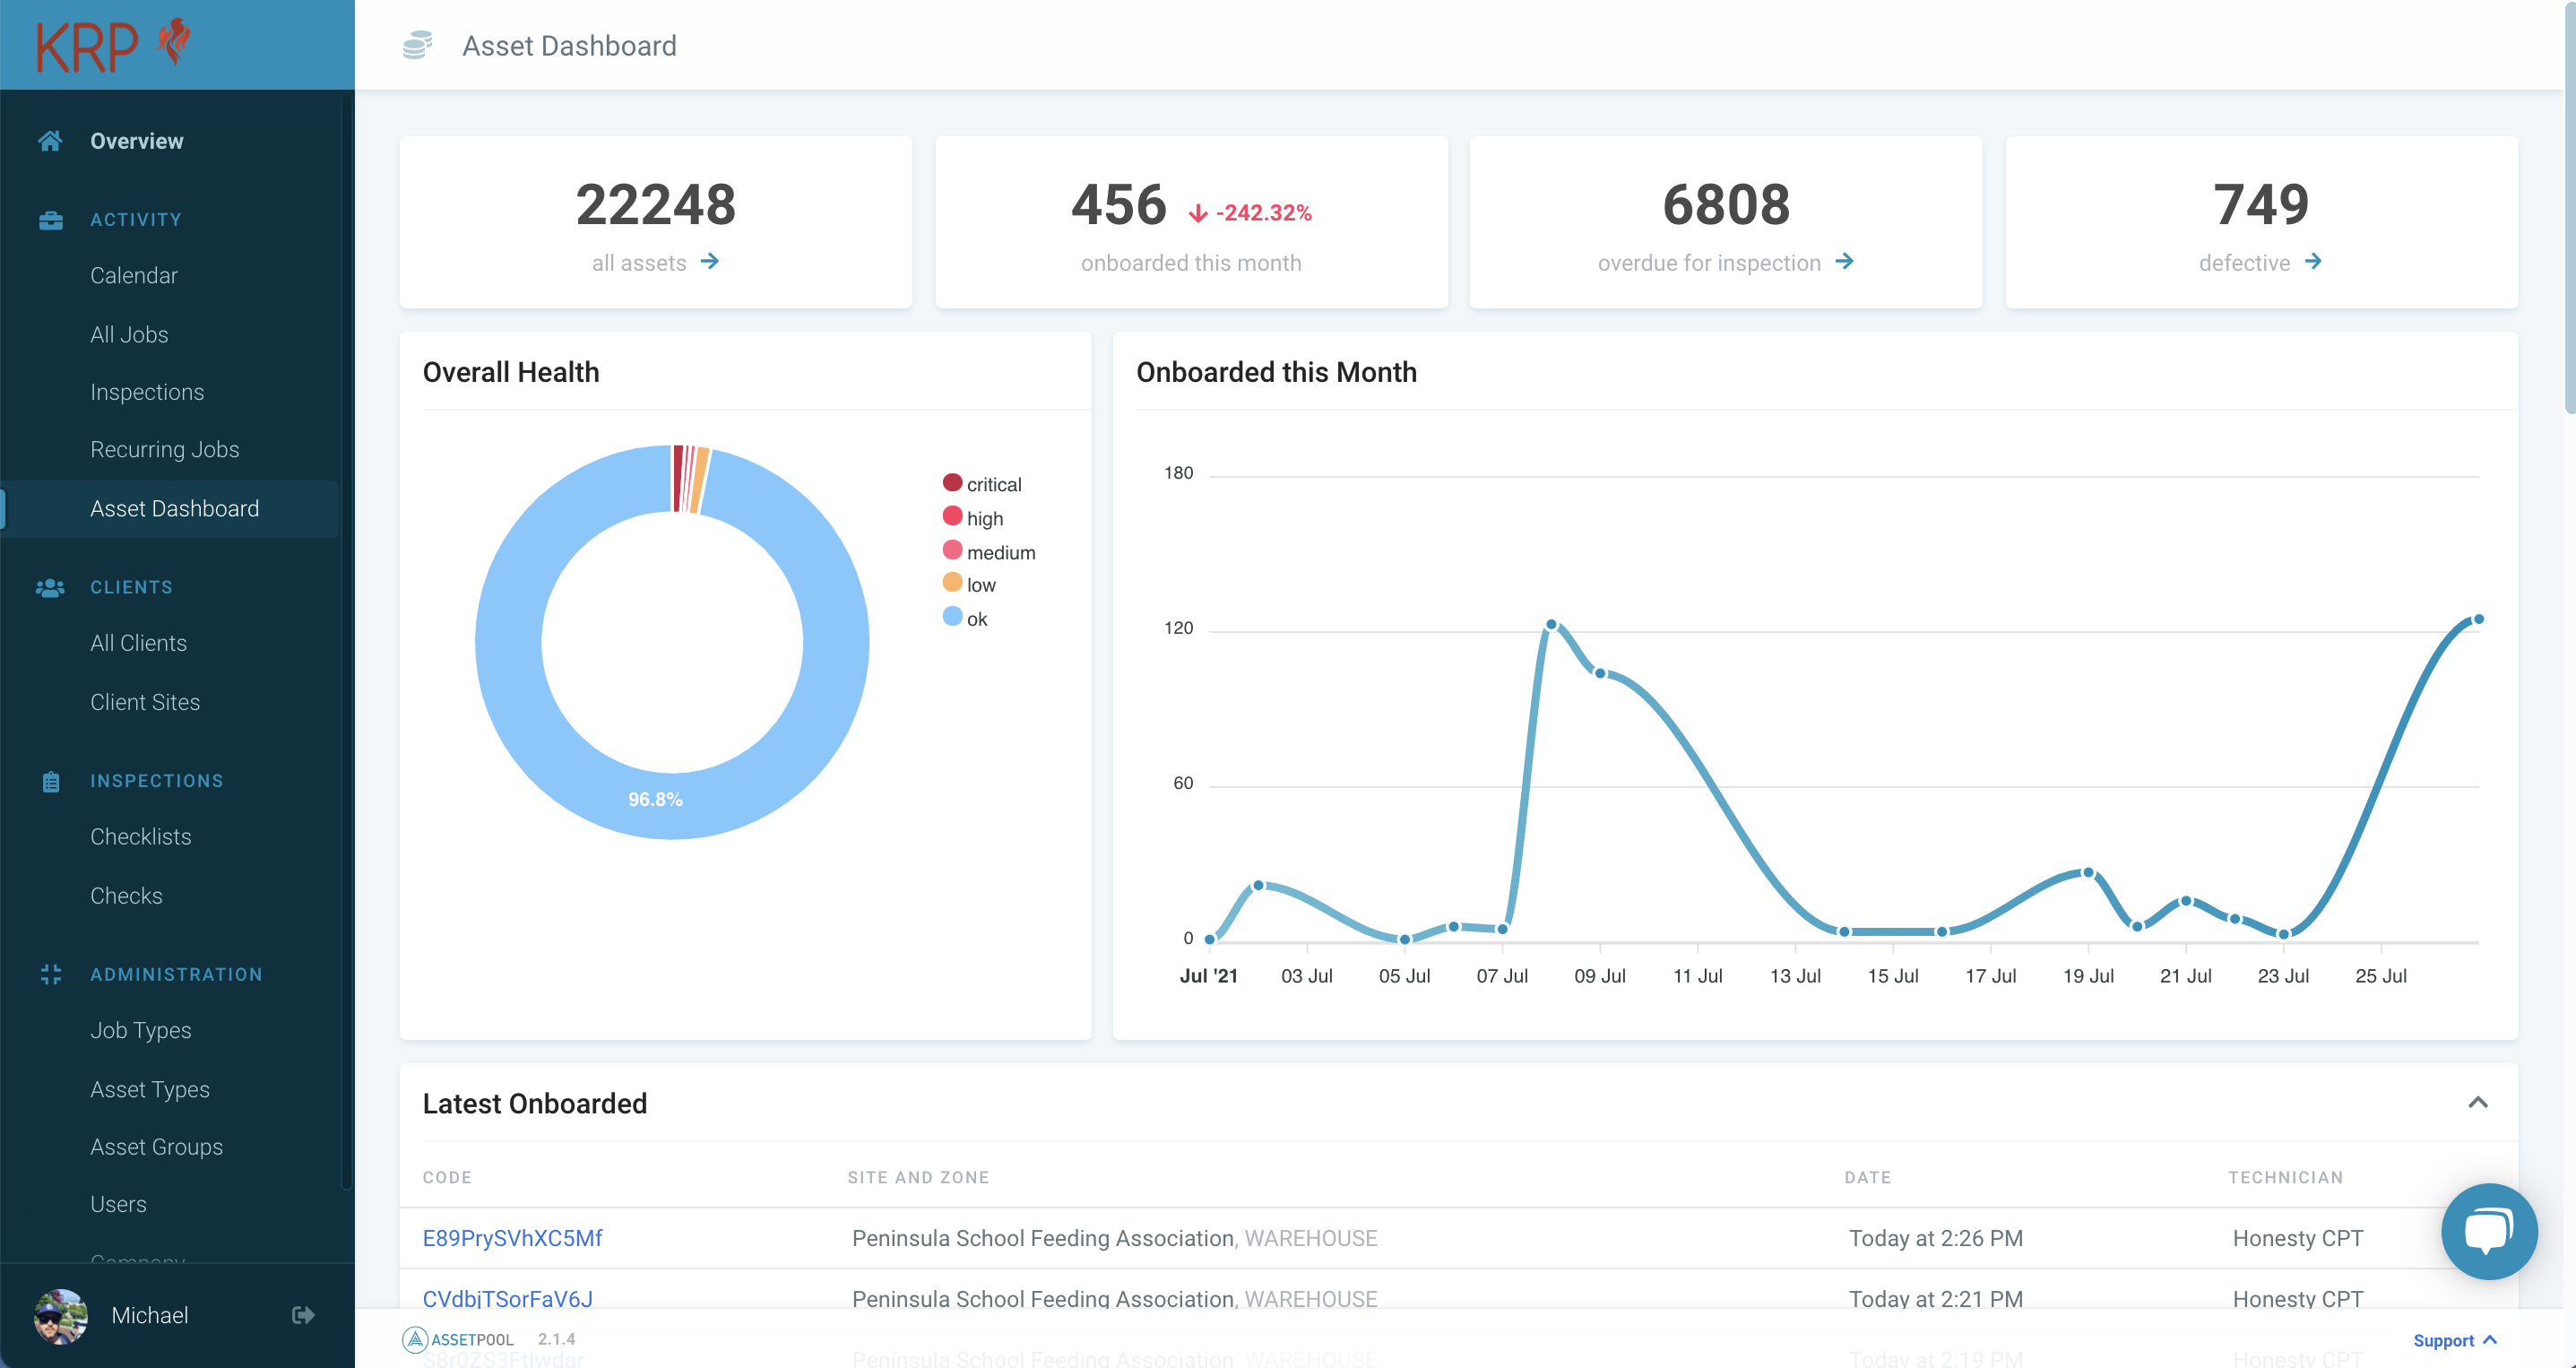The image size is (2576, 1368).
Task: Collapse the Latest Onboarded panel
Action: (2477, 1103)
